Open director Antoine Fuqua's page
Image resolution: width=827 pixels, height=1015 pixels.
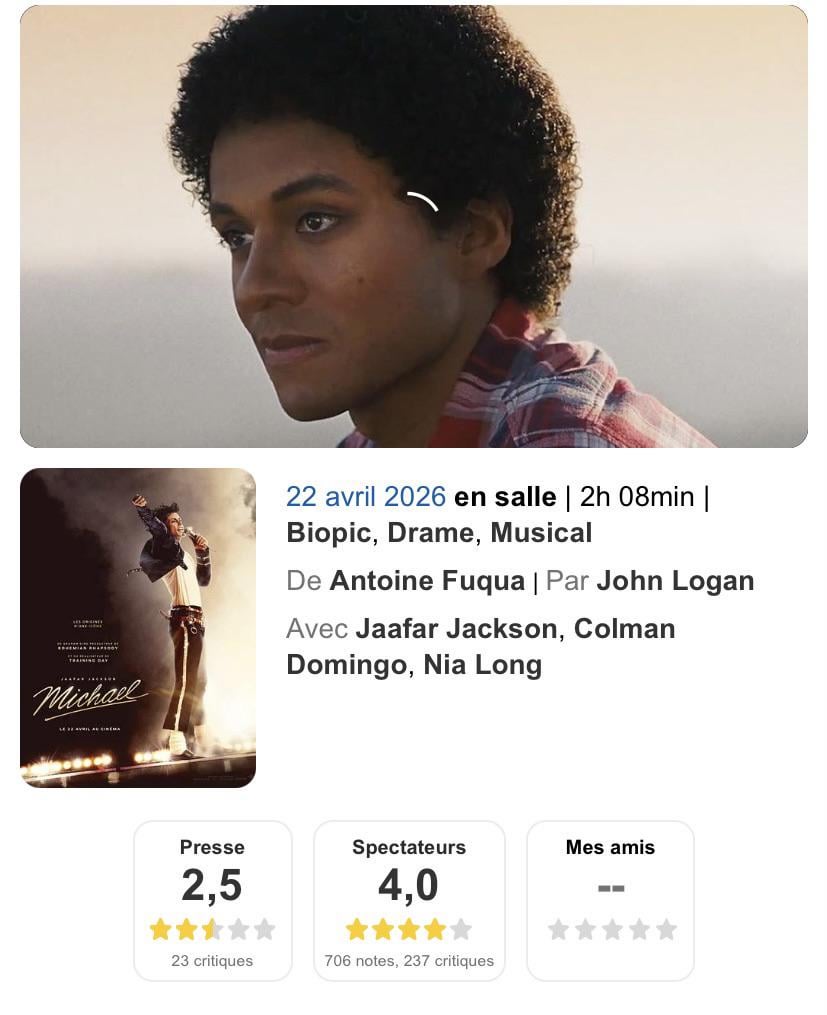[x=427, y=581]
